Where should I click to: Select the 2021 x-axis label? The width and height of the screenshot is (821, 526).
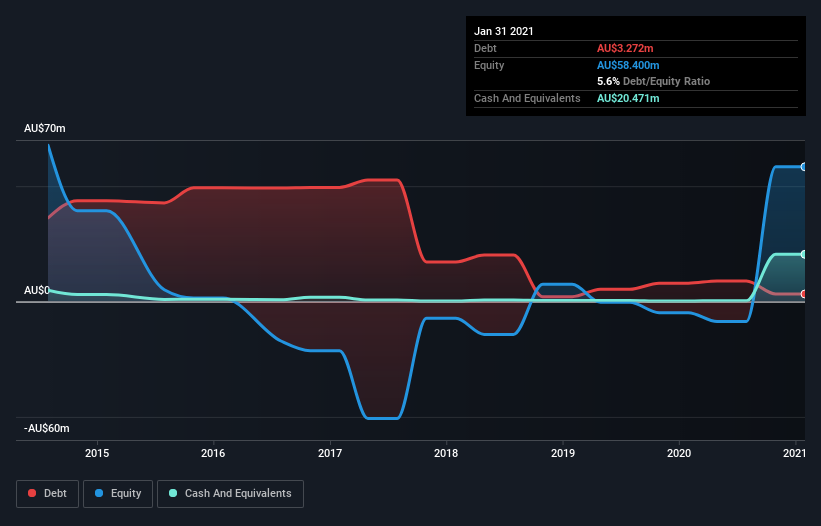(x=794, y=453)
